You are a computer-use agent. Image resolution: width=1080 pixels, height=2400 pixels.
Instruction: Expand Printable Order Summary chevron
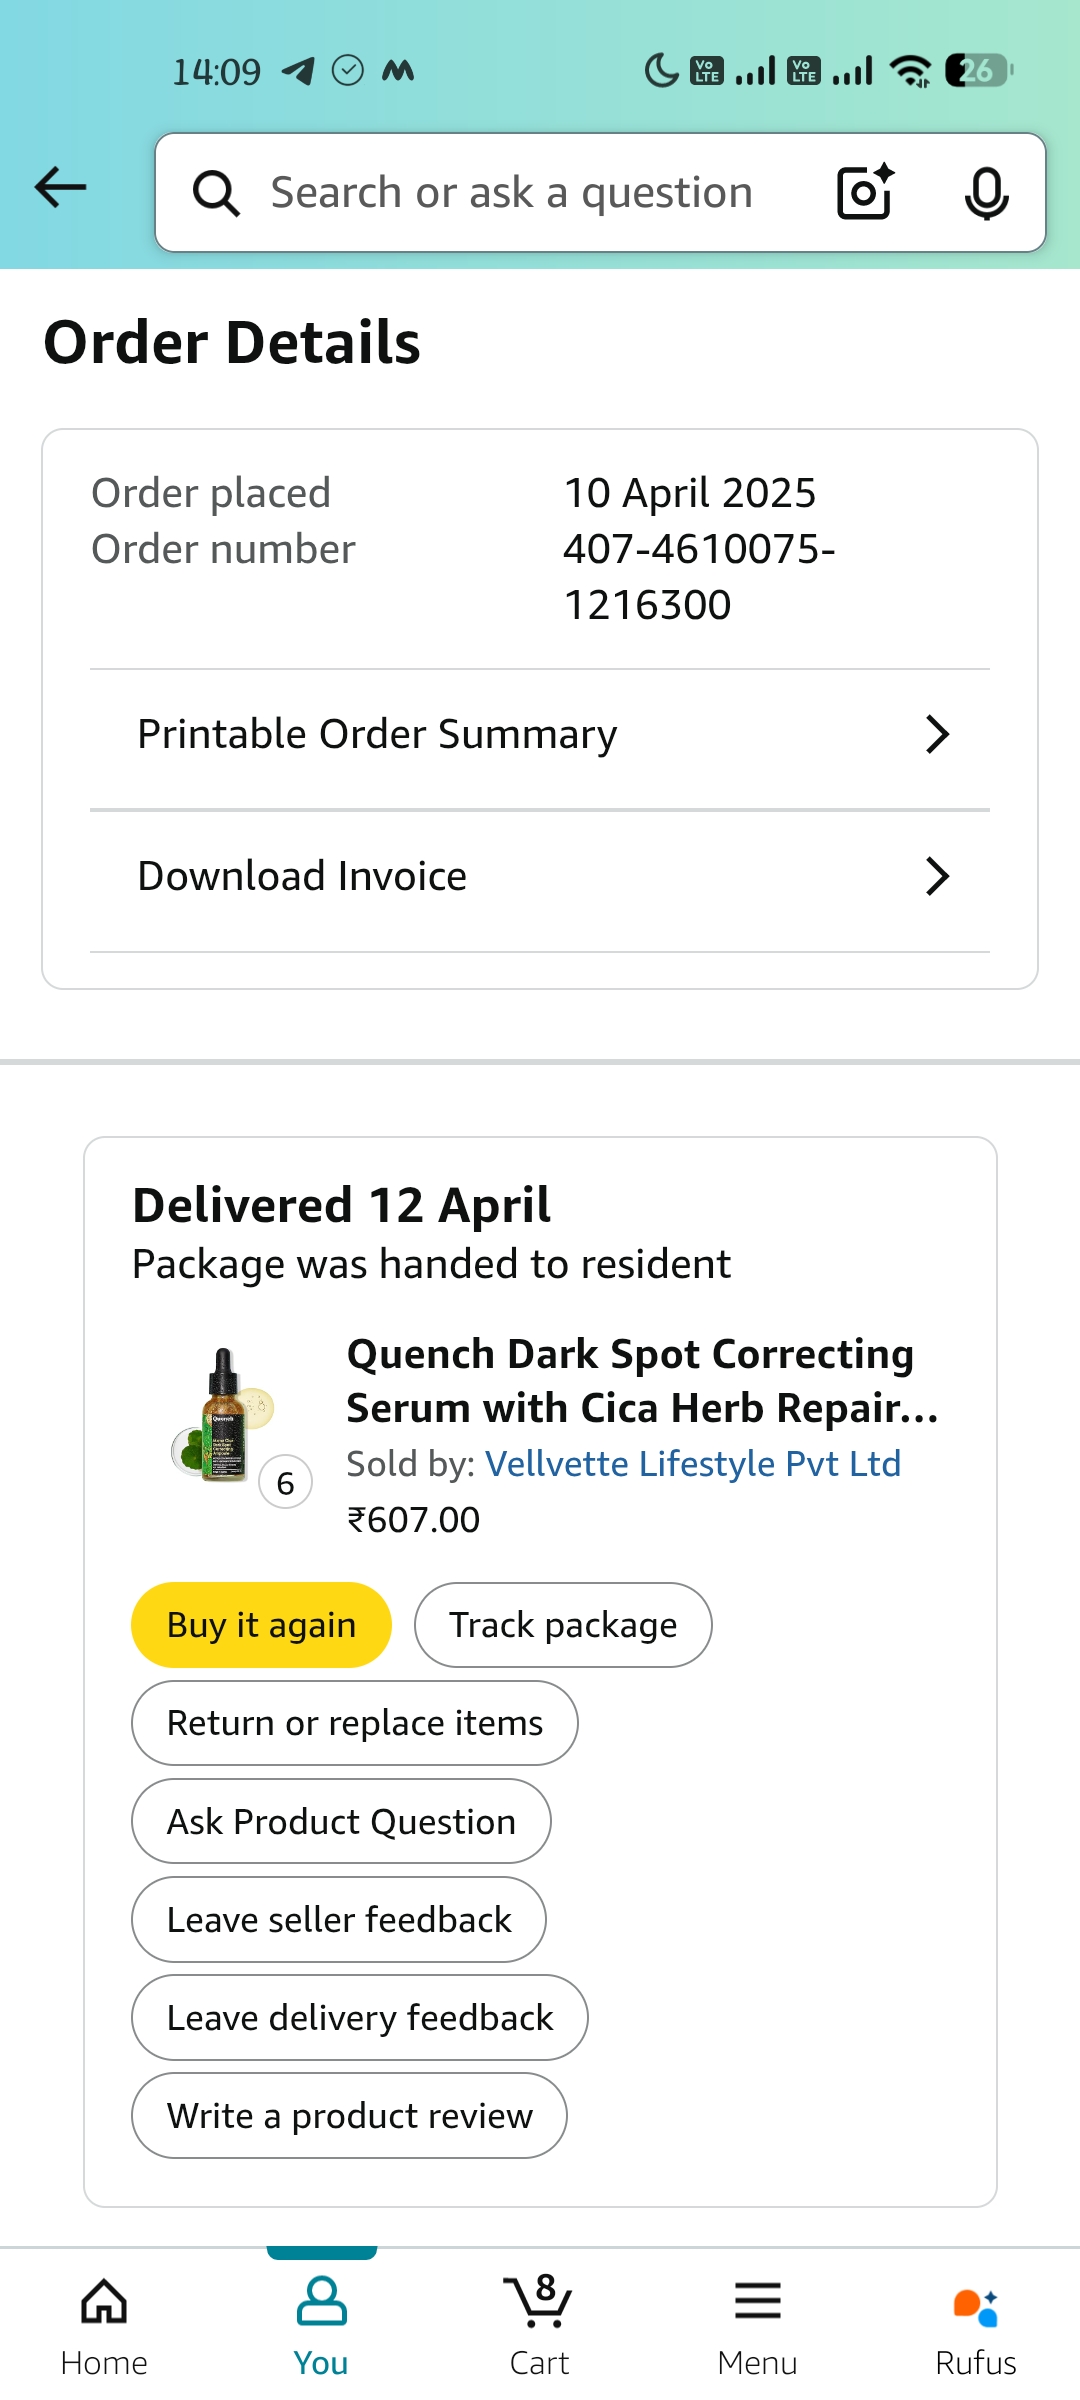coord(937,734)
